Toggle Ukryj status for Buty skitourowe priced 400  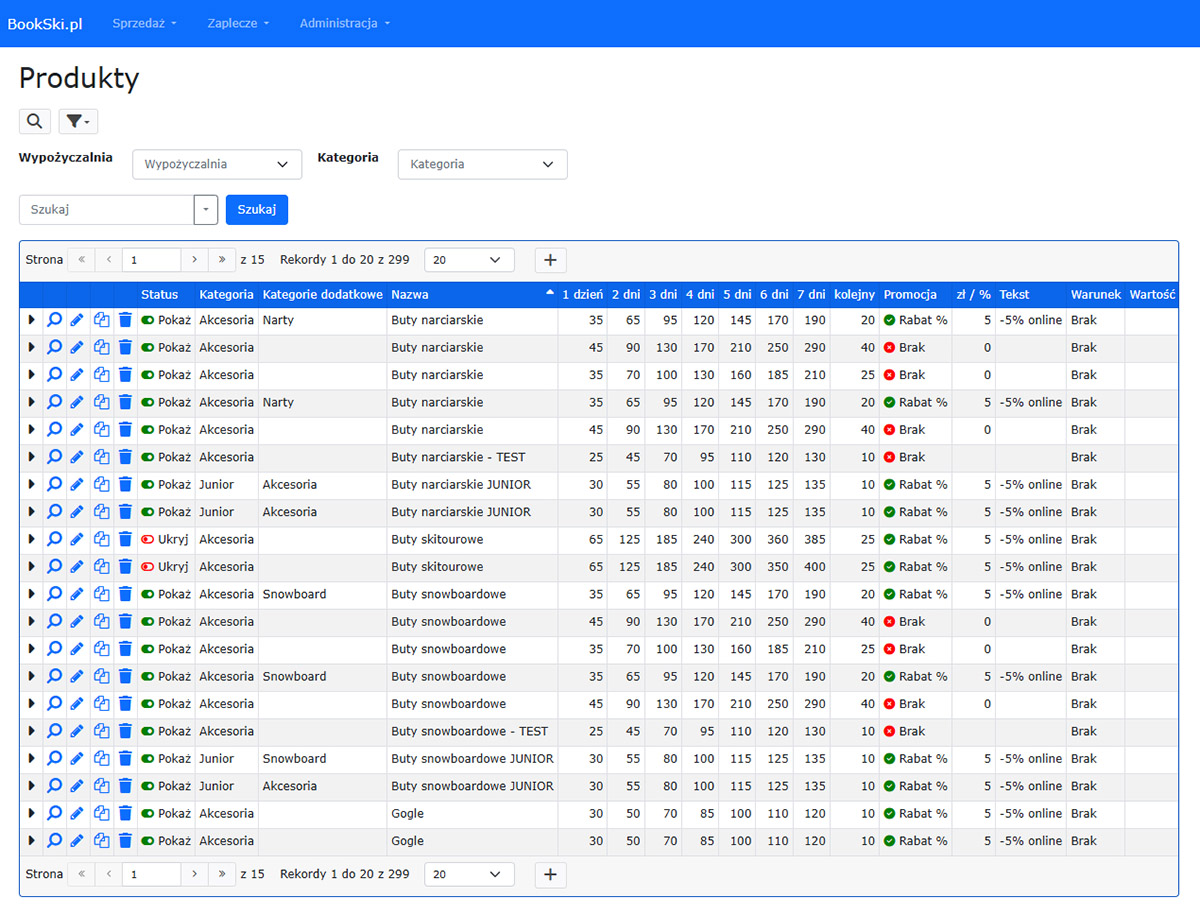click(x=148, y=567)
